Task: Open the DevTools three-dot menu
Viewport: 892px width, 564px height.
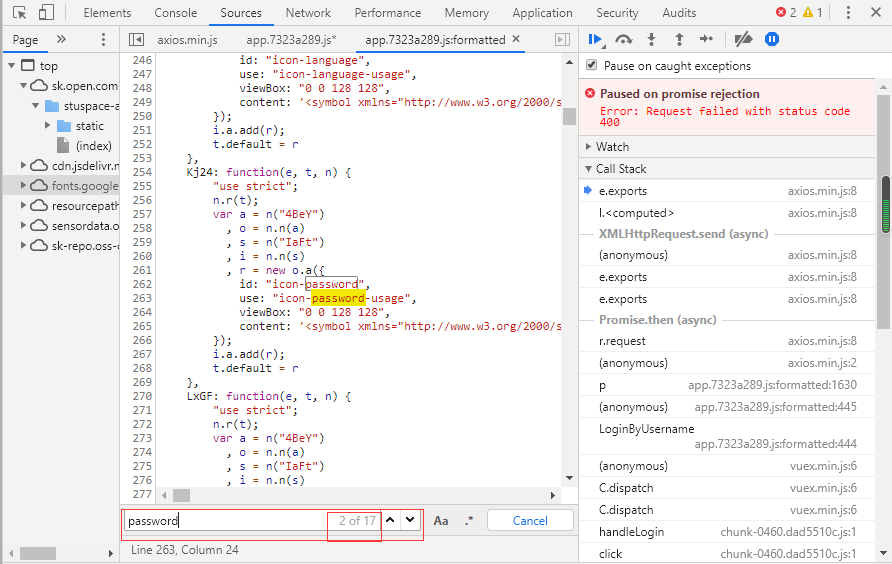Action: click(848, 13)
